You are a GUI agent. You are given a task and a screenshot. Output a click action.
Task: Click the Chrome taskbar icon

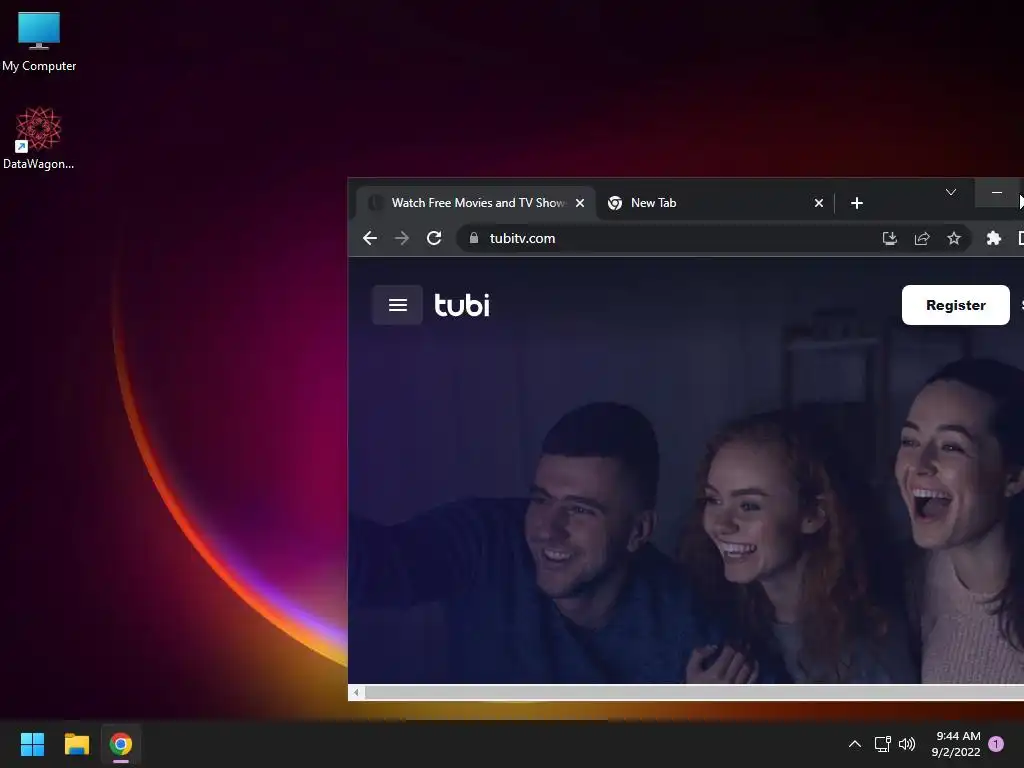121,744
